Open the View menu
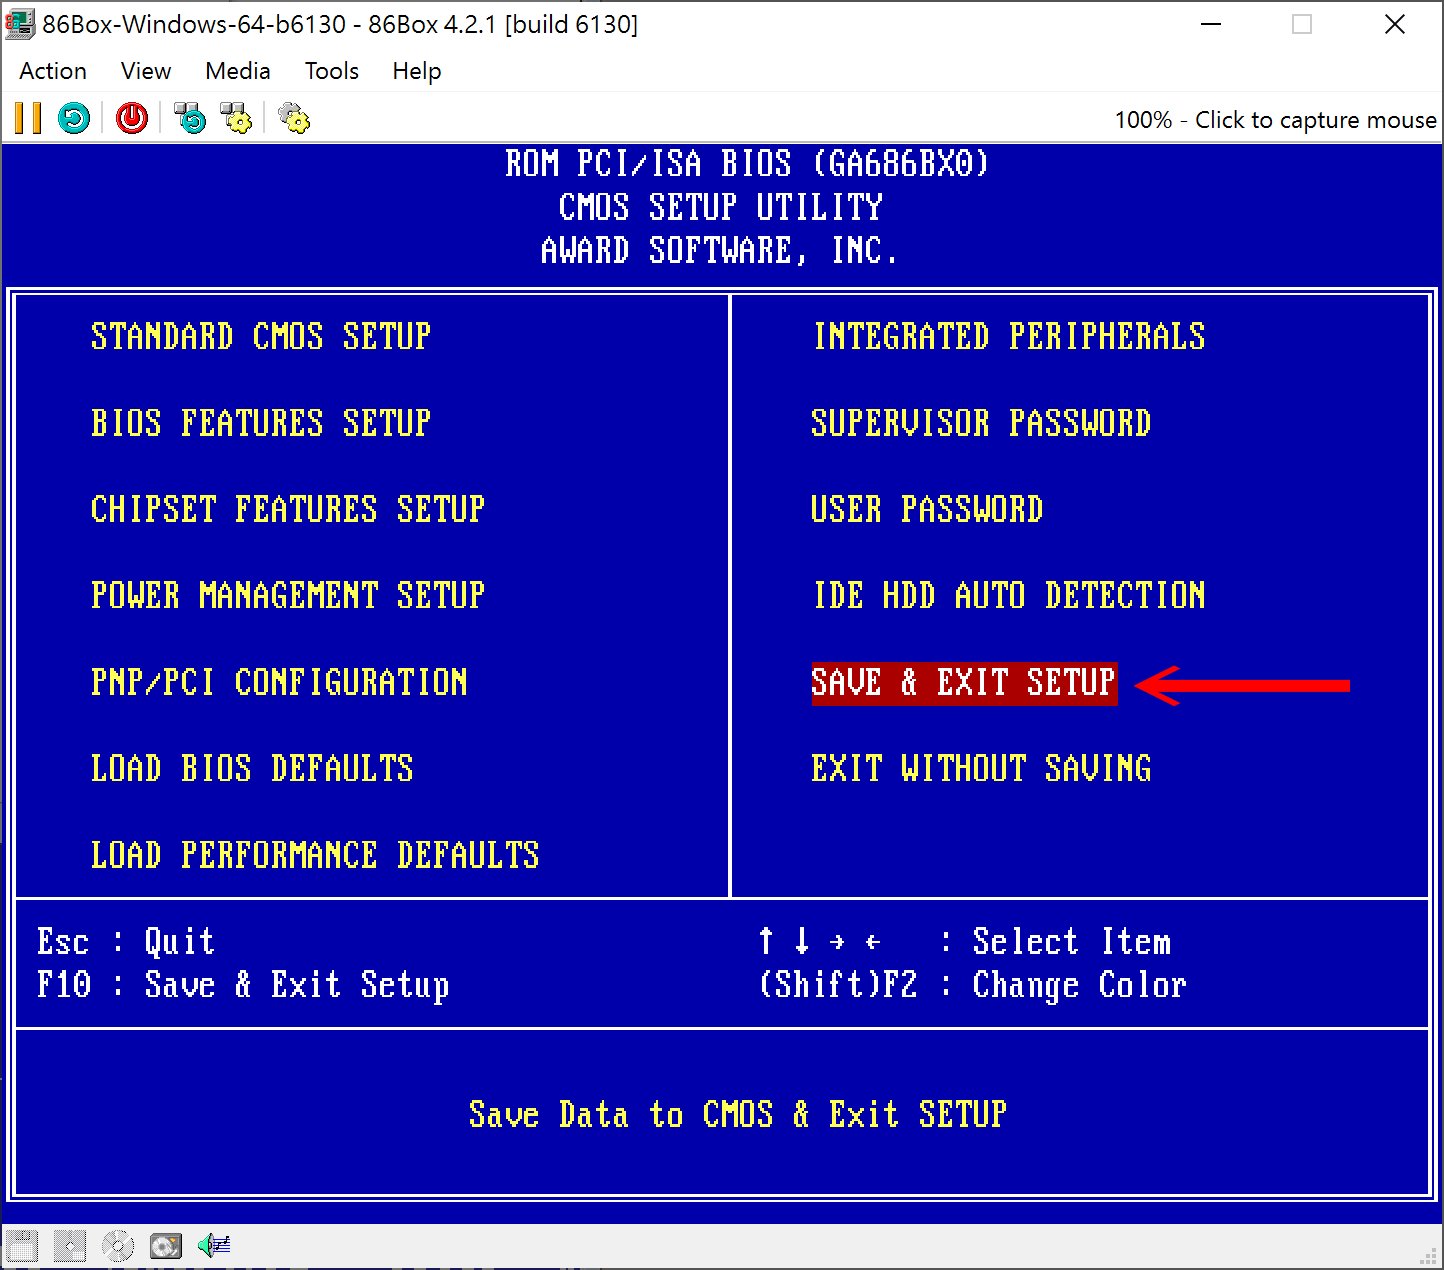This screenshot has height=1270, width=1444. click(x=146, y=71)
